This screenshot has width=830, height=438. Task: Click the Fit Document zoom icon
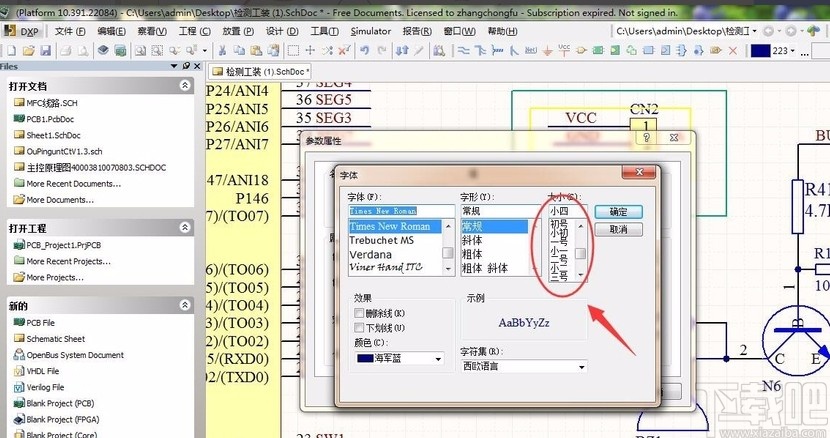pyautogui.click(x=140, y=51)
